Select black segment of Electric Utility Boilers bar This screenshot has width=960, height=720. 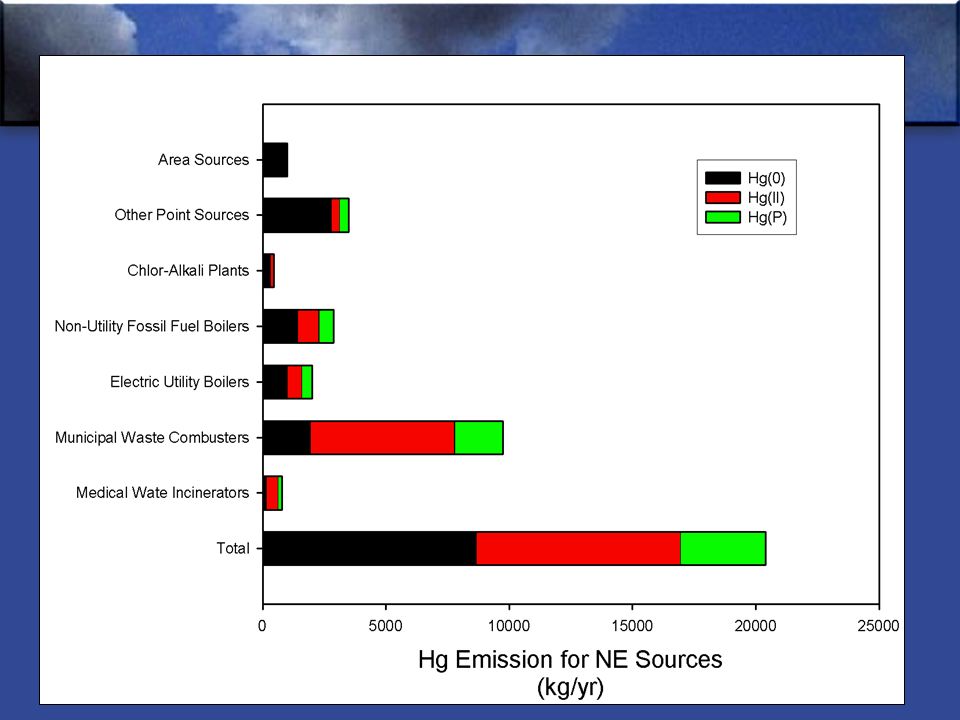point(276,382)
